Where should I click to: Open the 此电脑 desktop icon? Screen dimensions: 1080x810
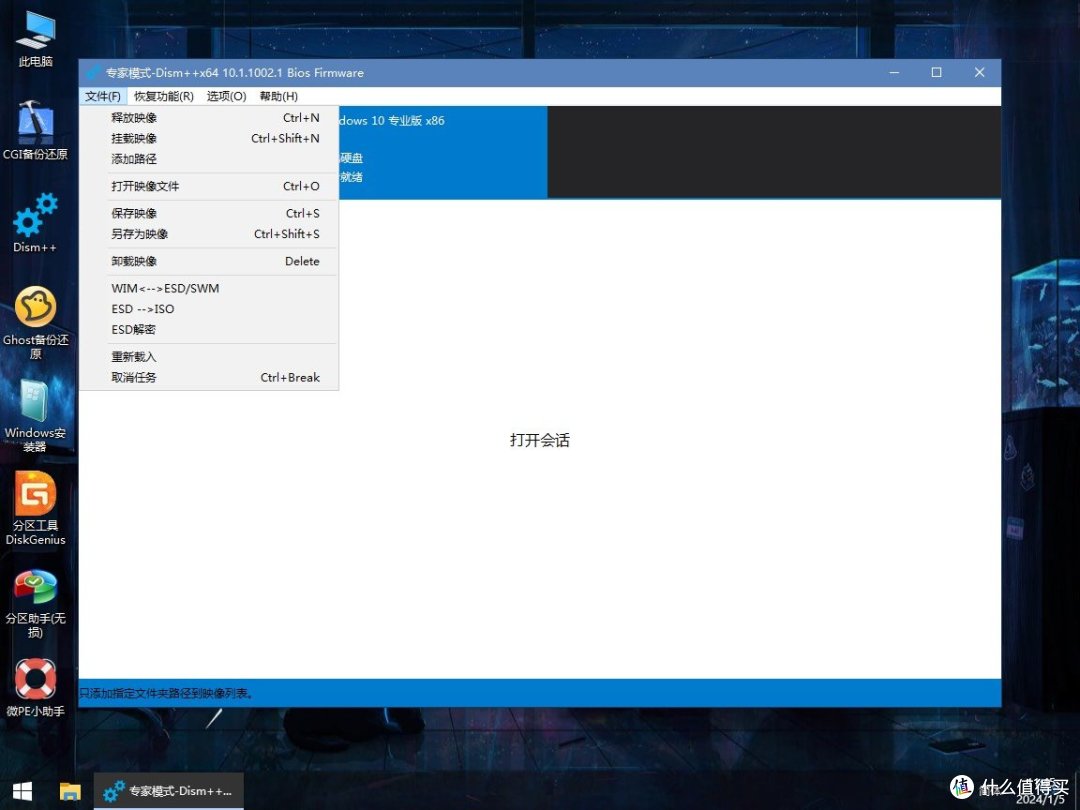click(x=36, y=41)
